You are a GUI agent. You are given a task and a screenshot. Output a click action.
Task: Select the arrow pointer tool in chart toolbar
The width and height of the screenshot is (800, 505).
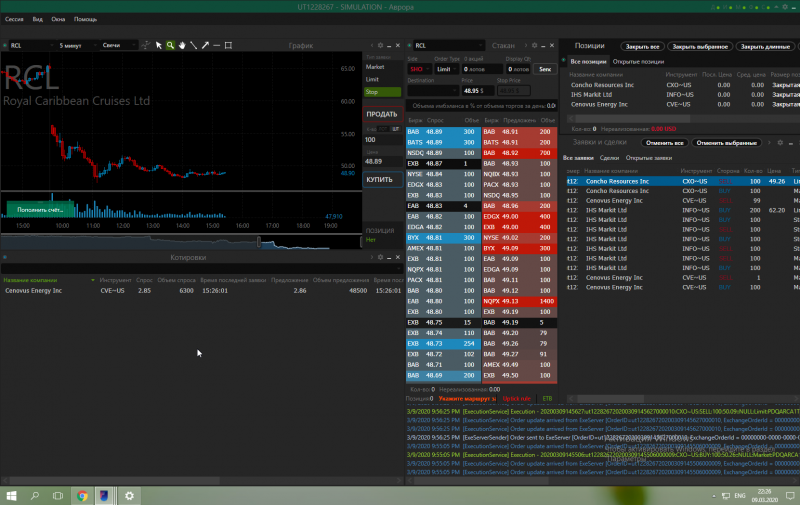pyautogui.click(x=159, y=45)
